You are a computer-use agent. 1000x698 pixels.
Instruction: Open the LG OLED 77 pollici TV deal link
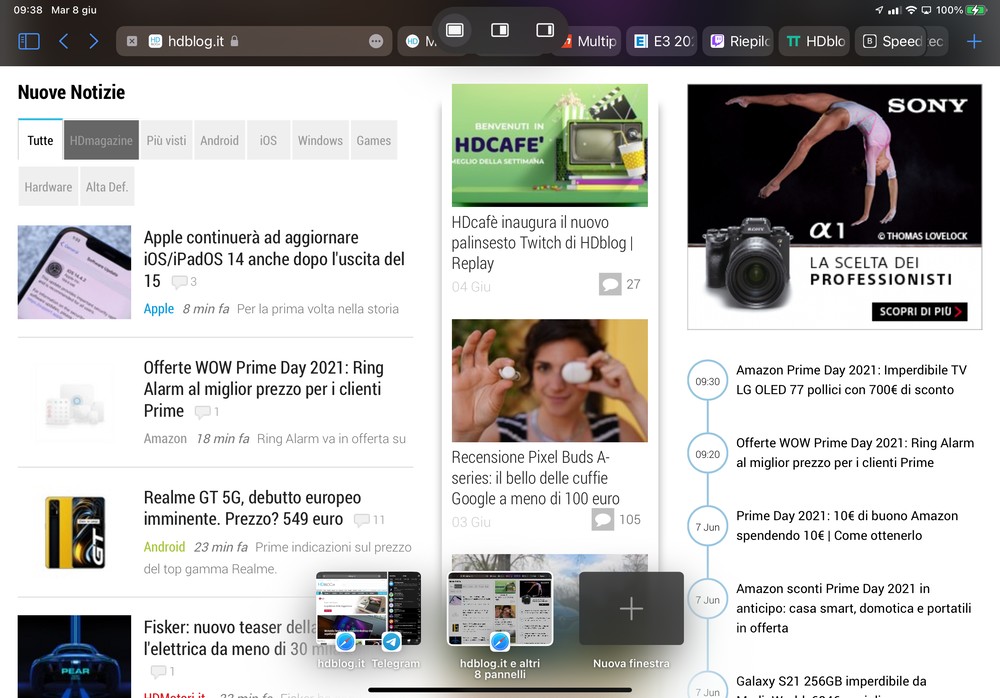point(851,380)
